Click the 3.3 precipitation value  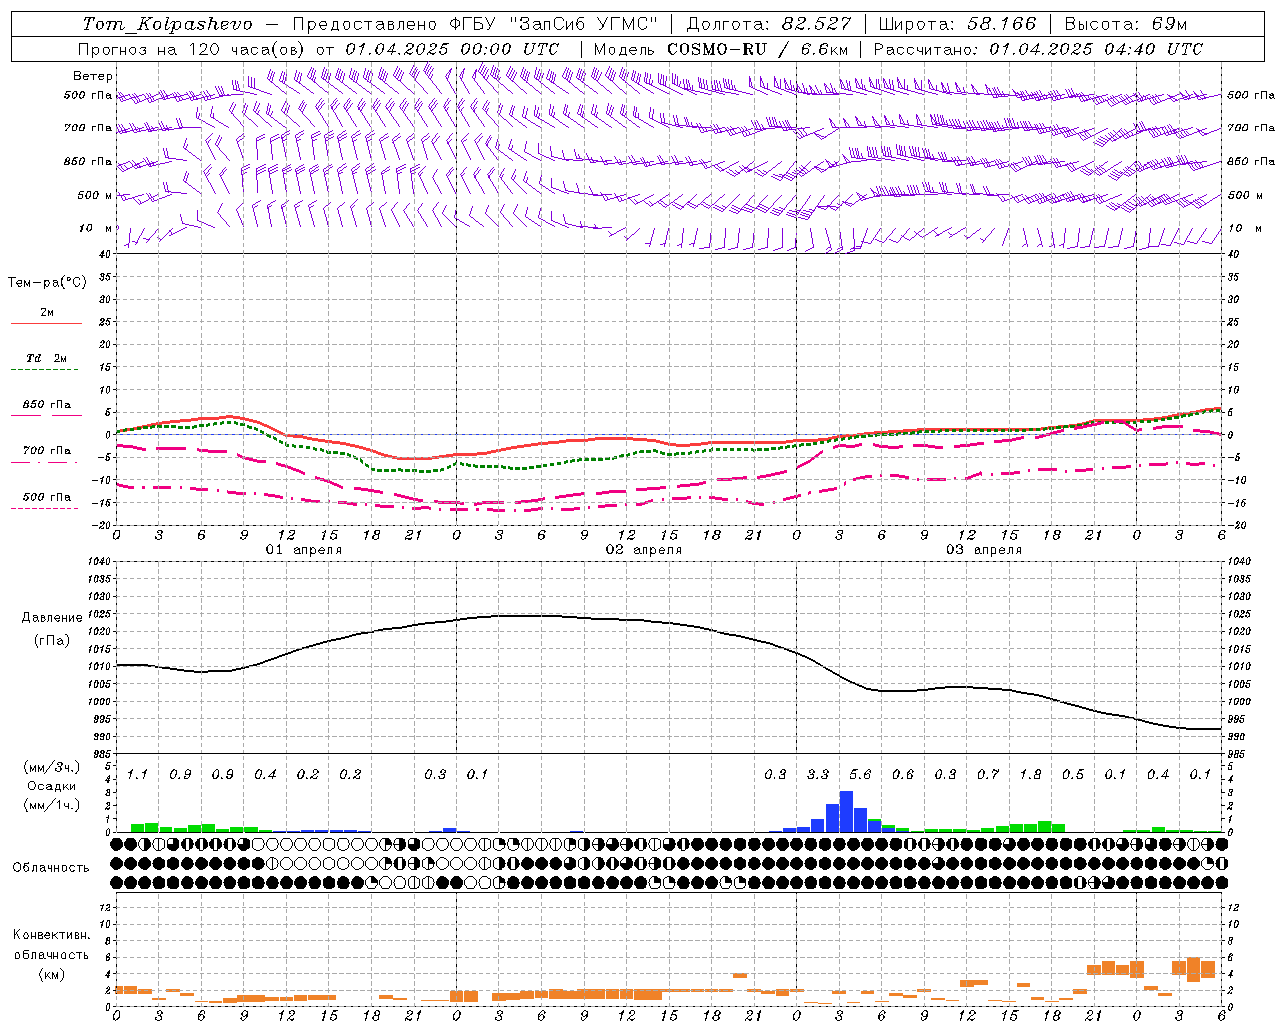[818, 775]
